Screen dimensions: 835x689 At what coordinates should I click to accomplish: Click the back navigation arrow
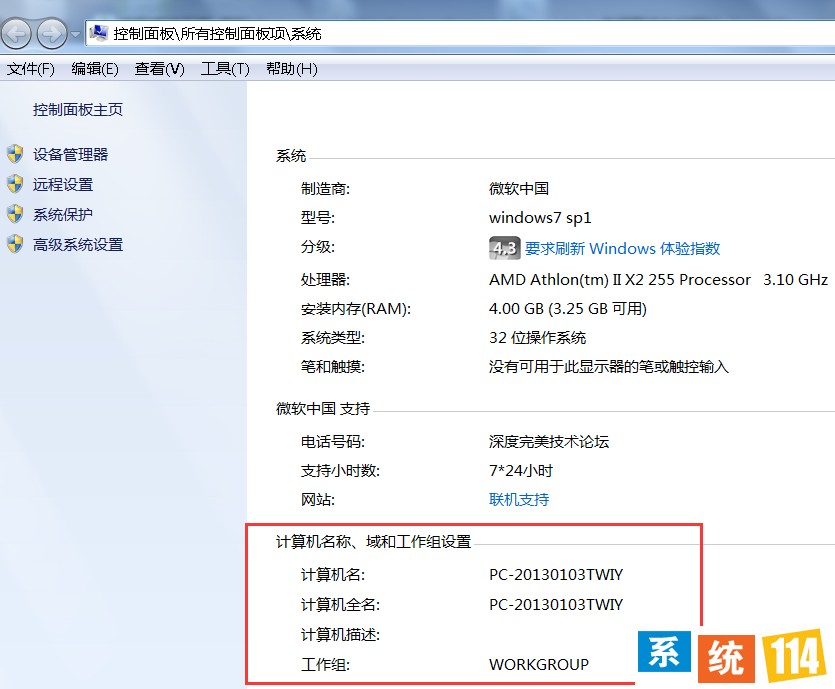point(16,33)
